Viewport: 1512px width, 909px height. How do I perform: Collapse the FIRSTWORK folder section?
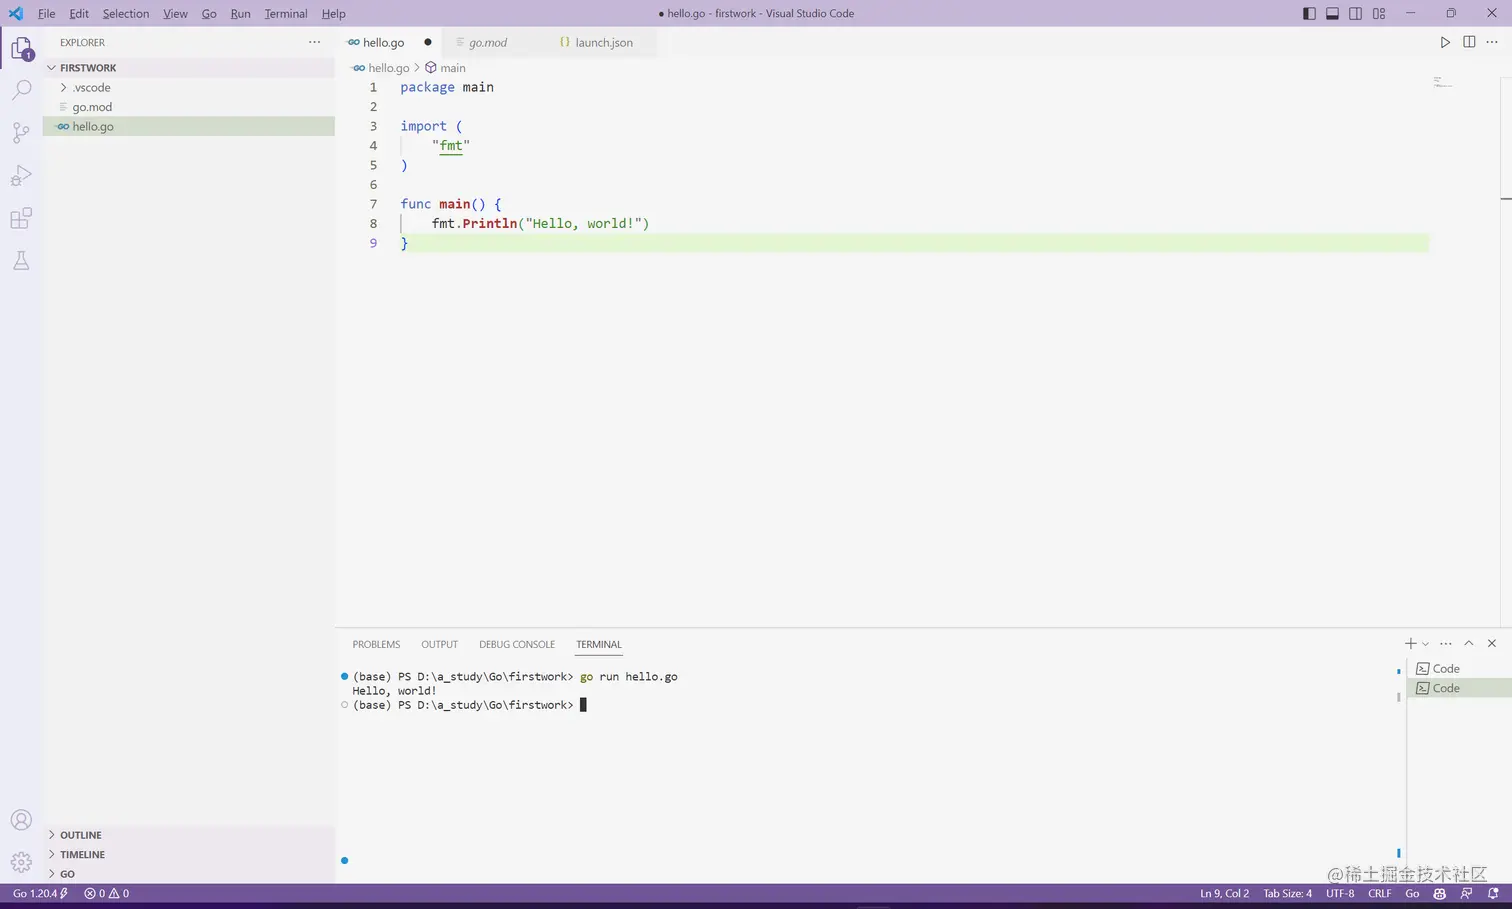188,68
